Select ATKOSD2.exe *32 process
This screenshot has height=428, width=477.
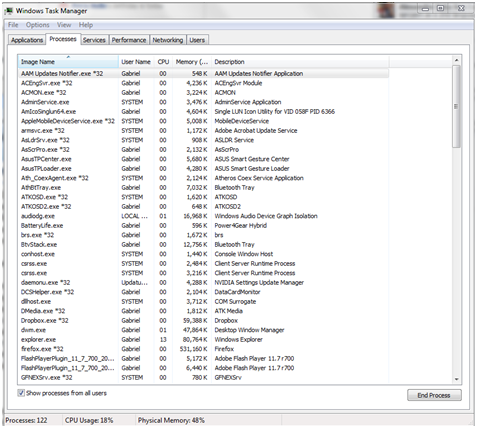pyautogui.click(x=203, y=206)
